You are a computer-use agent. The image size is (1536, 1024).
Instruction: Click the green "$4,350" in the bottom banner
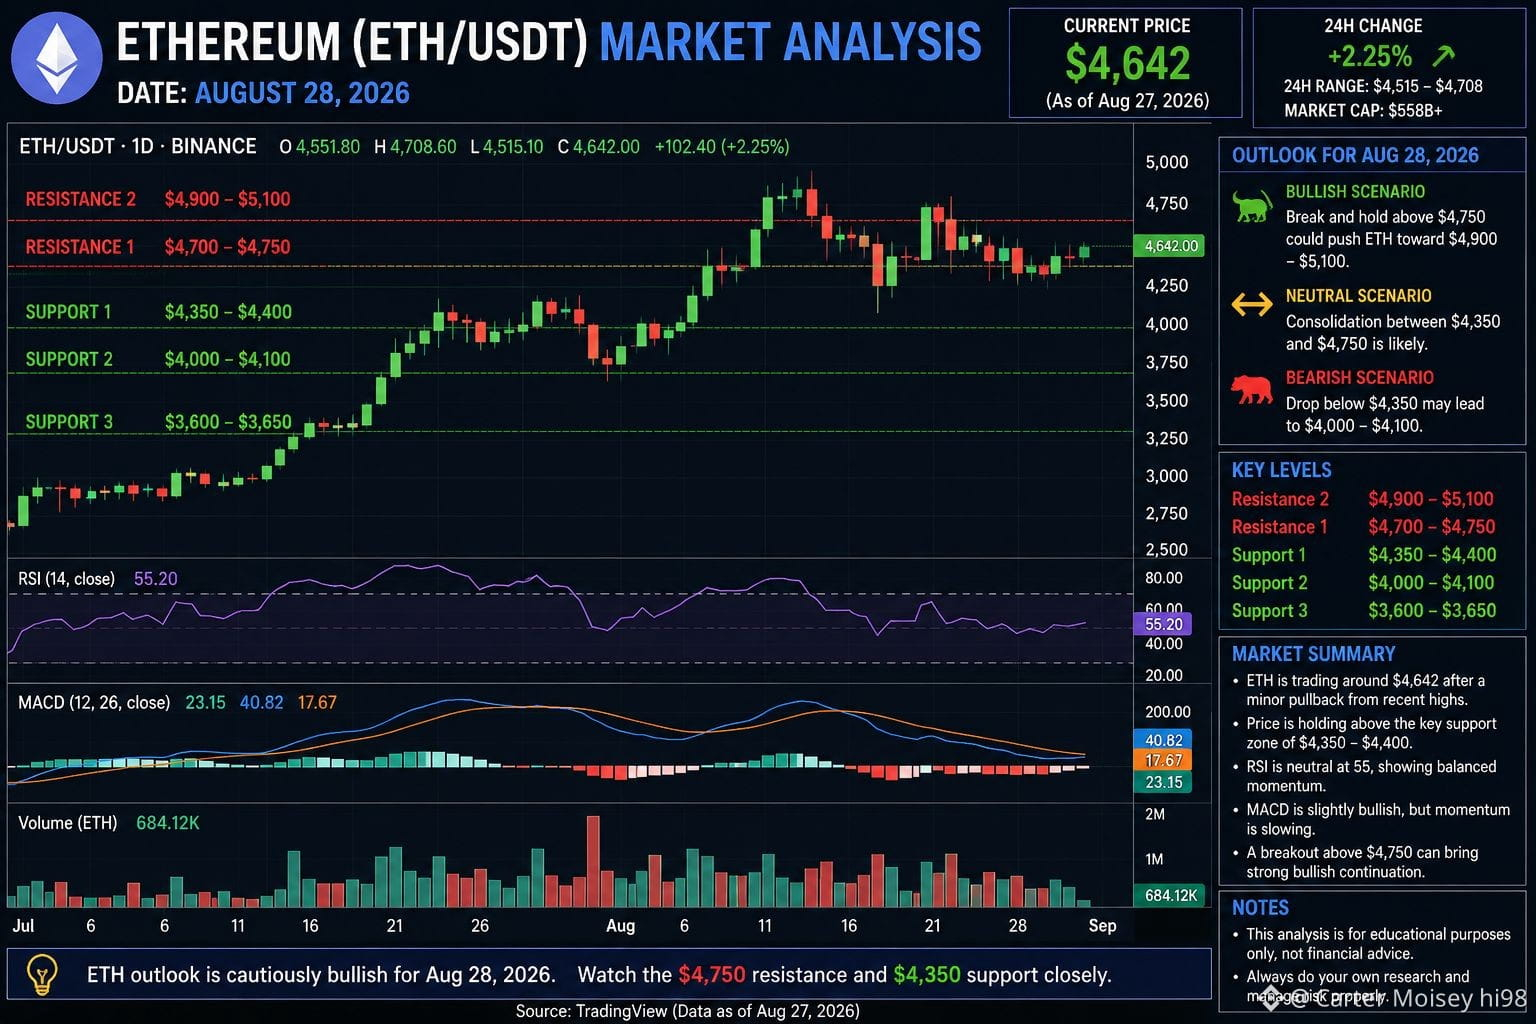point(927,975)
